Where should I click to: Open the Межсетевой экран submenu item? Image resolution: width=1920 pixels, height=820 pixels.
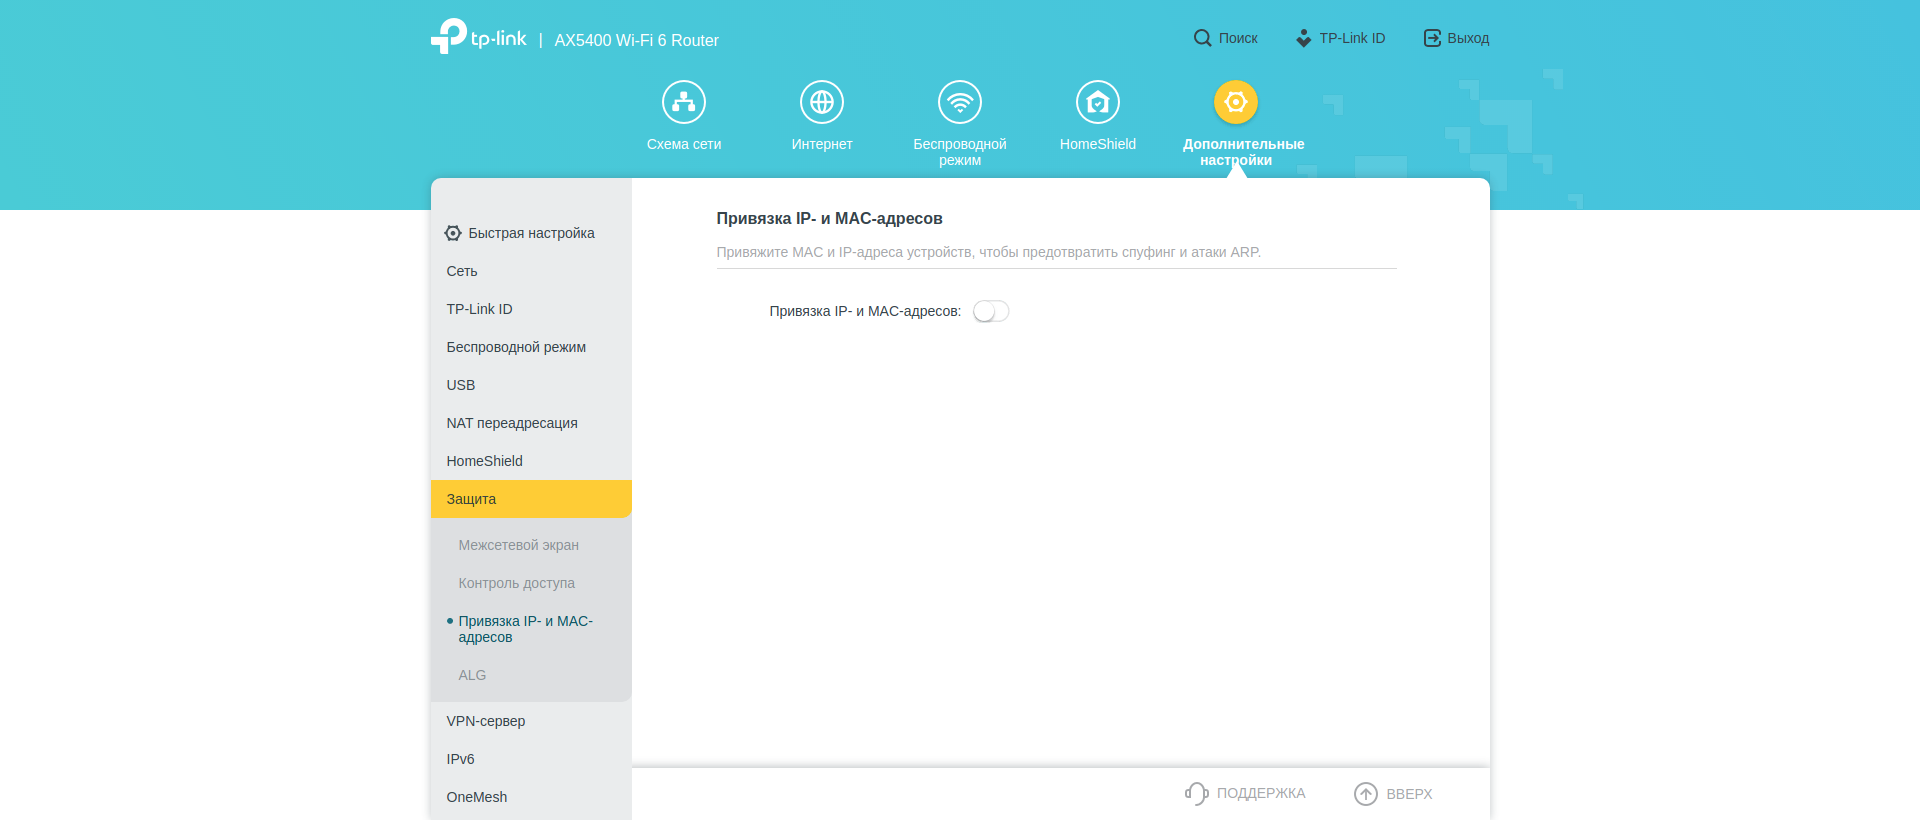coord(518,545)
